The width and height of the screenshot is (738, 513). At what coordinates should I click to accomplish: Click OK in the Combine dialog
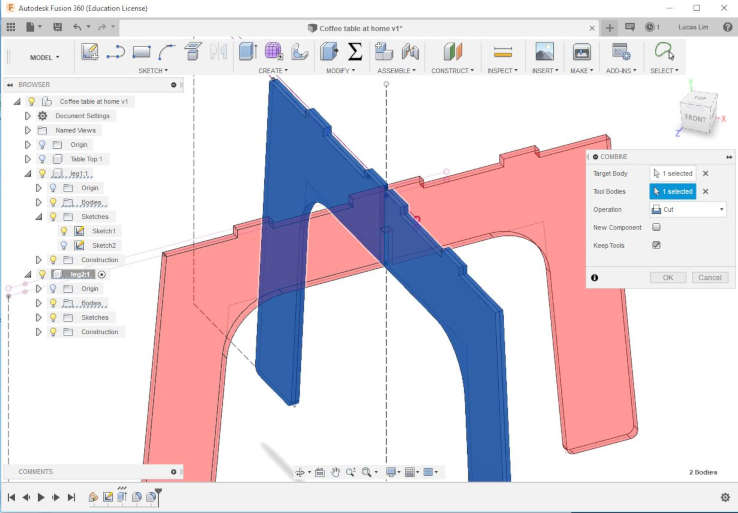pyautogui.click(x=668, y=277)
